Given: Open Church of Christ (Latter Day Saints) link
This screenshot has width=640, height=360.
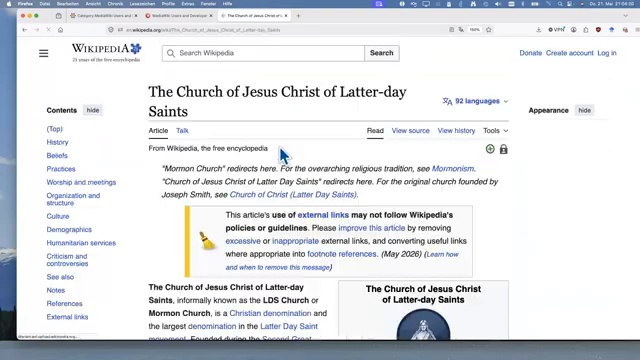Looking at the screenshot, I should pos(293,195).
